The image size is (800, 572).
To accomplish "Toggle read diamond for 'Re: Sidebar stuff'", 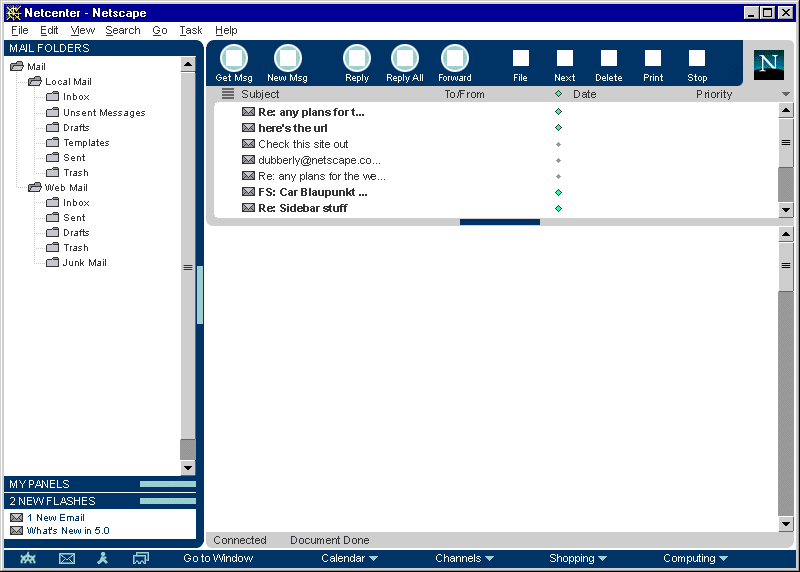I will [x=558, y=208].
